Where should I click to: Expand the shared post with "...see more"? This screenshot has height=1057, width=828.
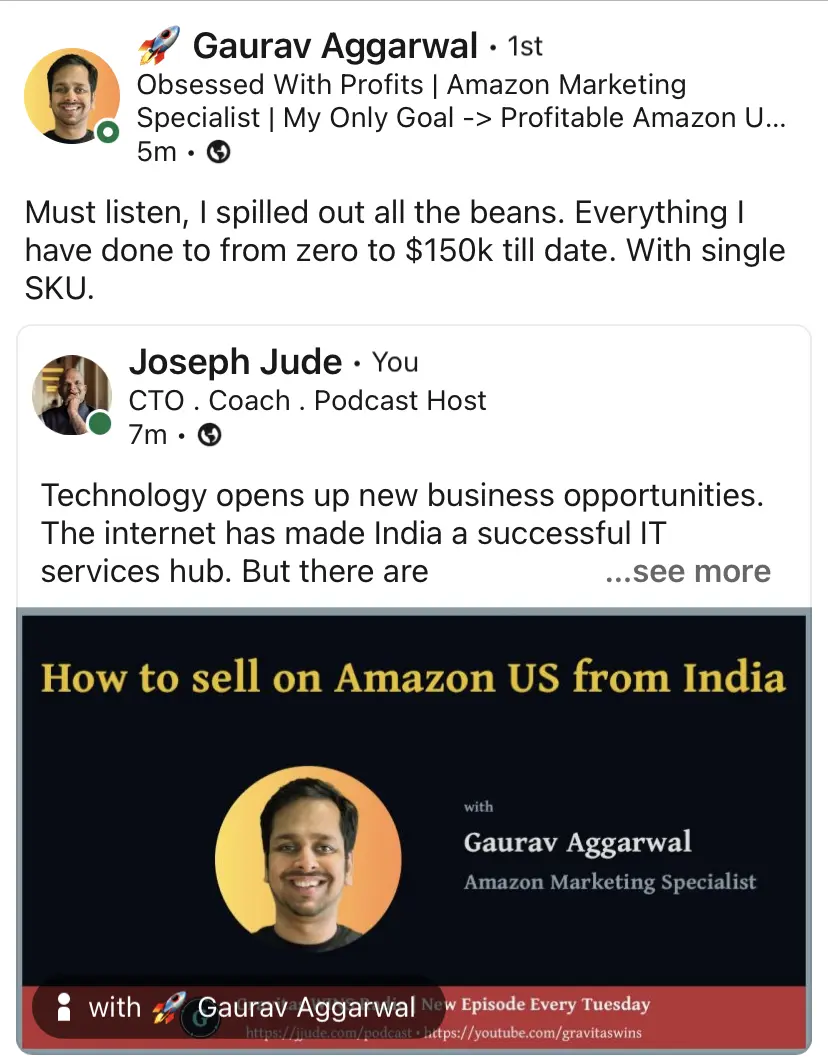(688, 571)
